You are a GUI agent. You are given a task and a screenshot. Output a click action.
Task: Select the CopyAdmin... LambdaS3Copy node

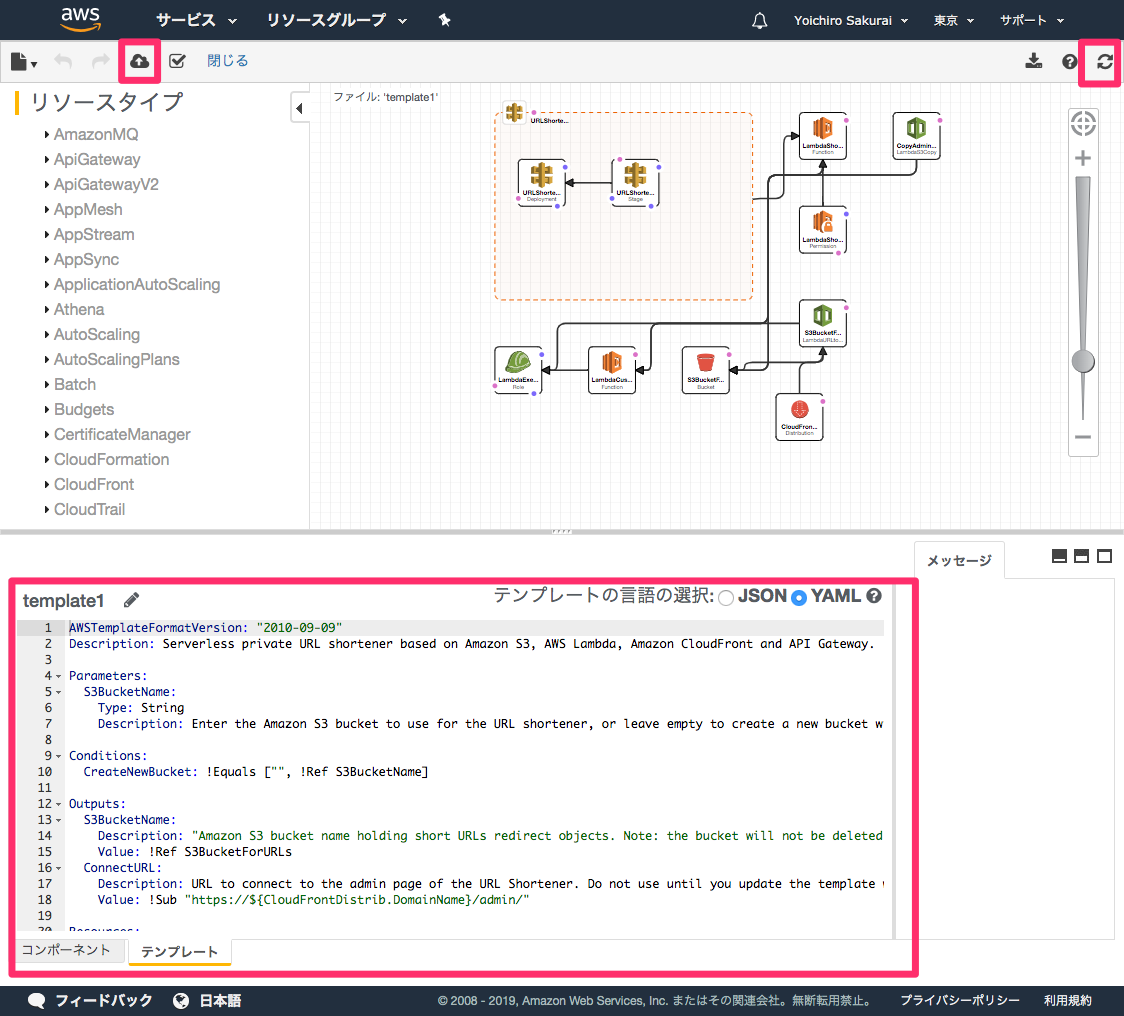click(x=916, y=136)
